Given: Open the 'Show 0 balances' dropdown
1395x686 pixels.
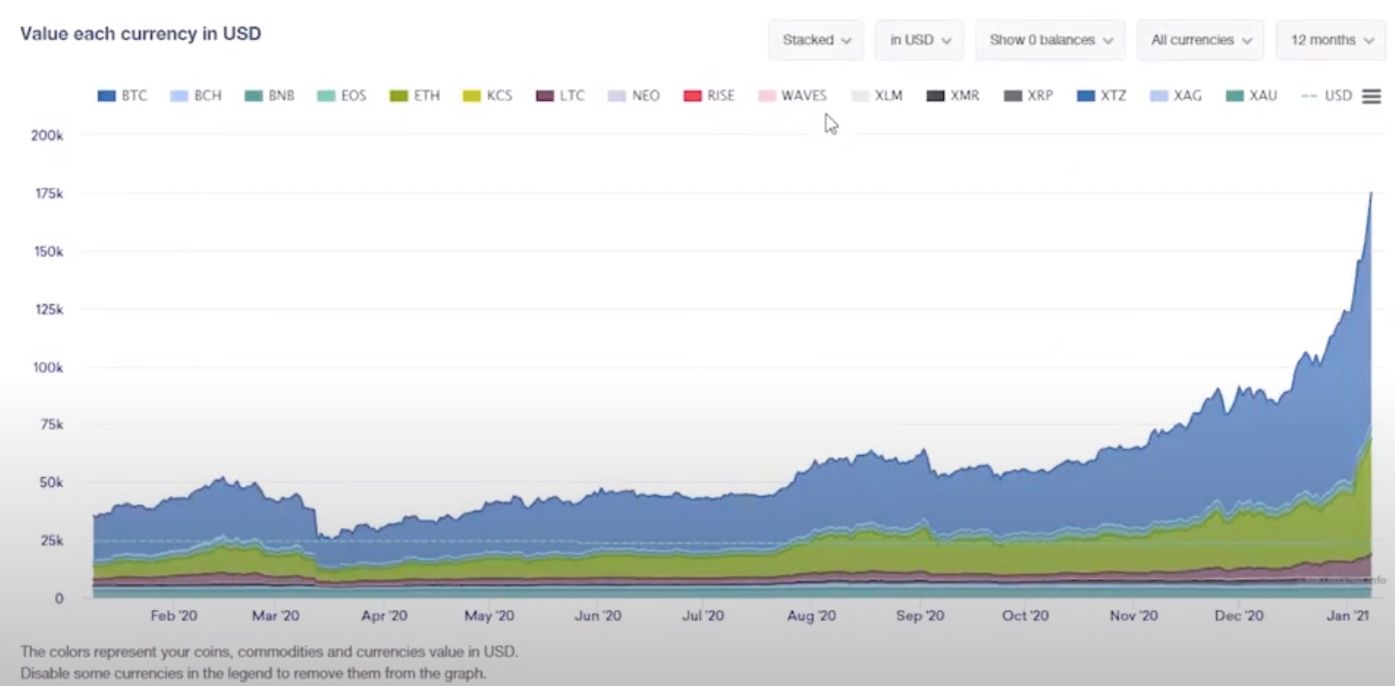Looking at the screenshot, I should pyautogui.click(x=1050, y=40).
